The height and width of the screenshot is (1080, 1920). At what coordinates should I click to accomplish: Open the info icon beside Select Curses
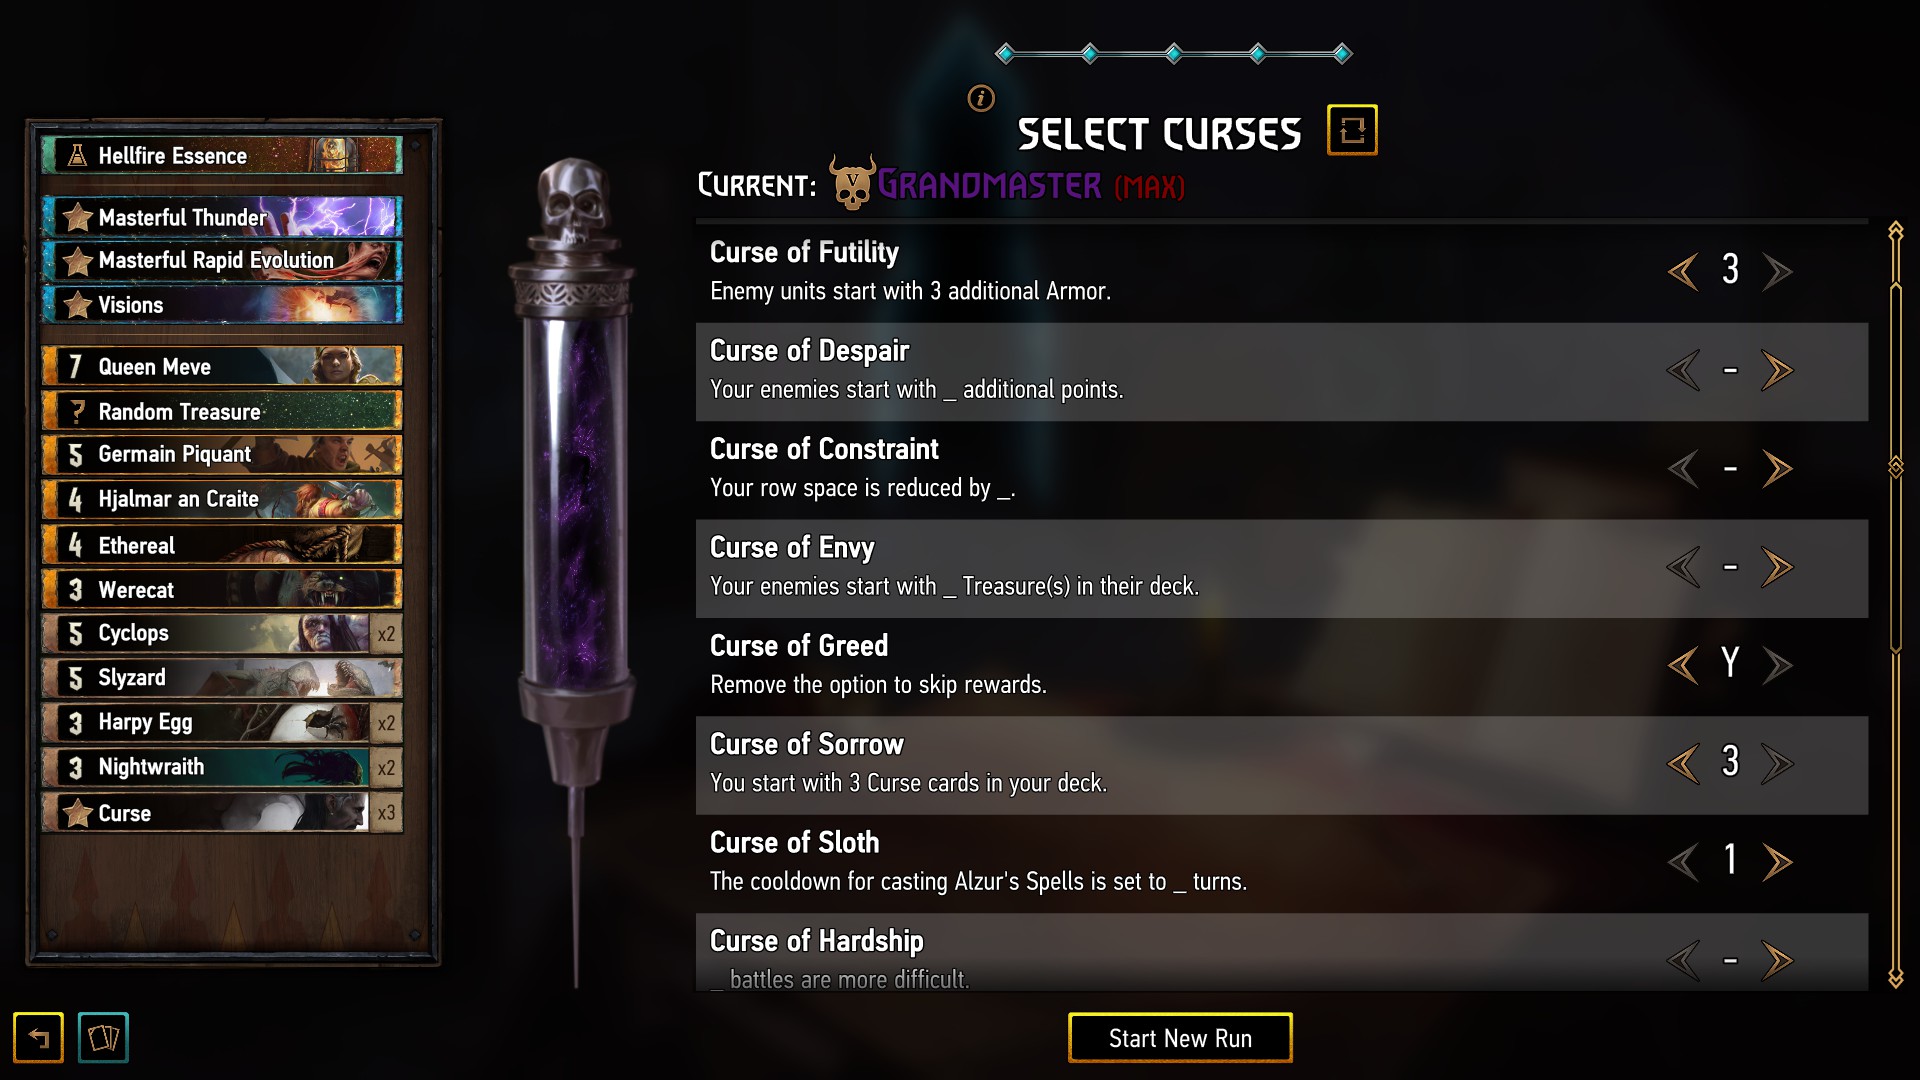coord(981,98)
